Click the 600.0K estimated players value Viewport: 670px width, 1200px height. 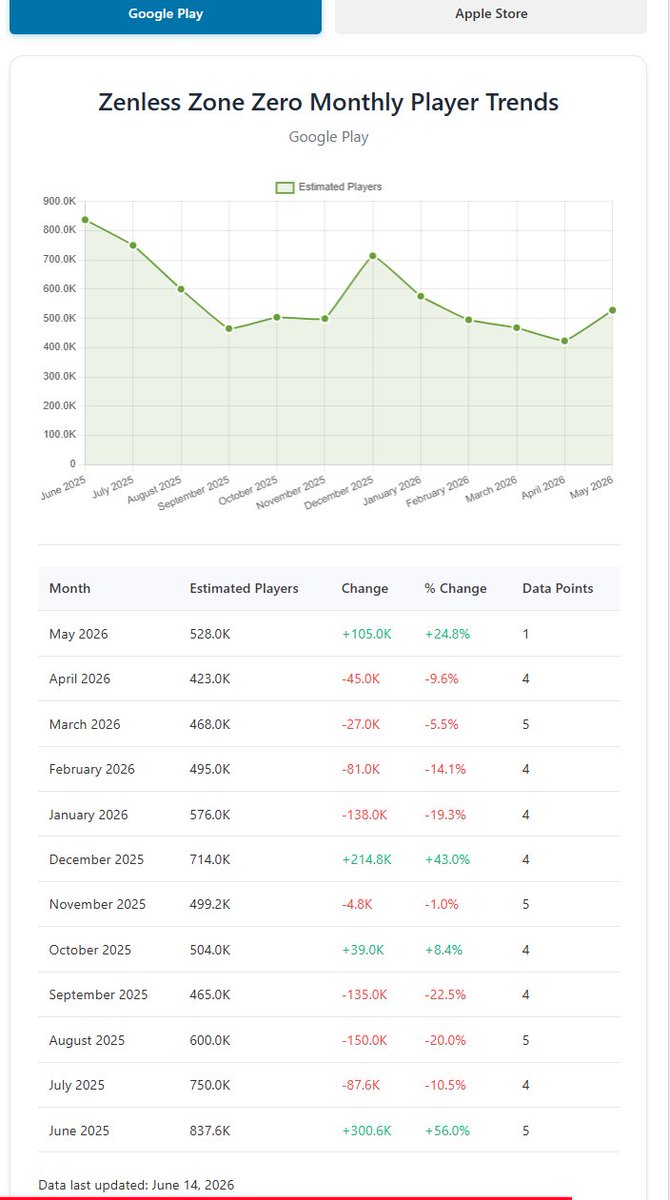click(210, 1040)
